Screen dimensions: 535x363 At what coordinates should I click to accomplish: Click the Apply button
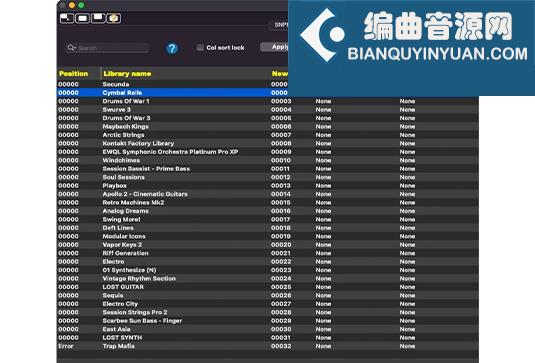[x=275, y=47]
